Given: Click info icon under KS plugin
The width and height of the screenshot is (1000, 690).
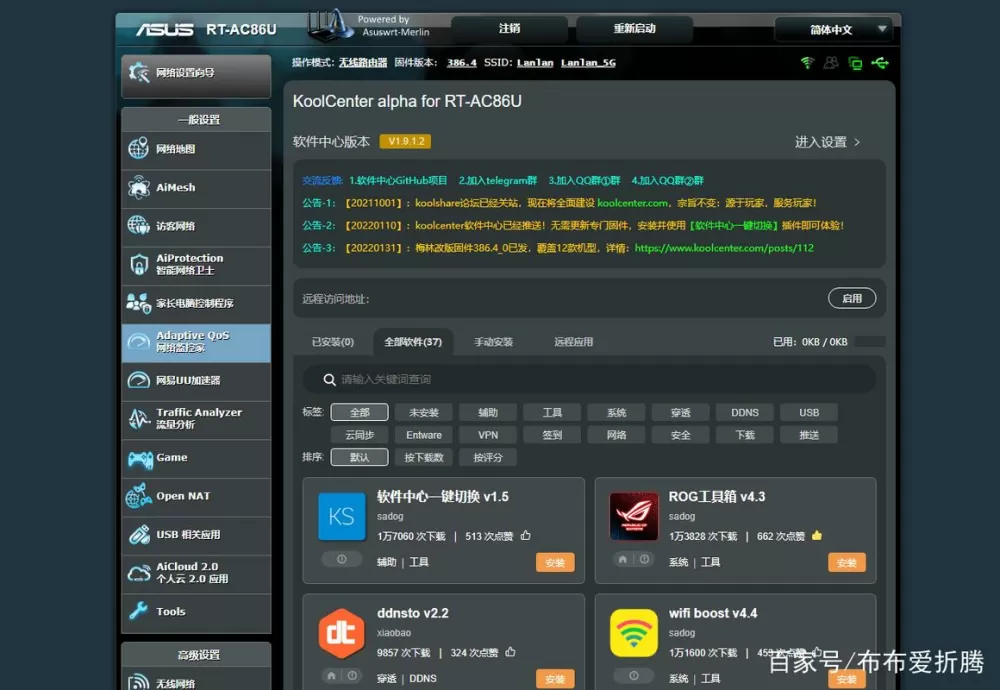Looking at the screenshot, I should (342, 559).
